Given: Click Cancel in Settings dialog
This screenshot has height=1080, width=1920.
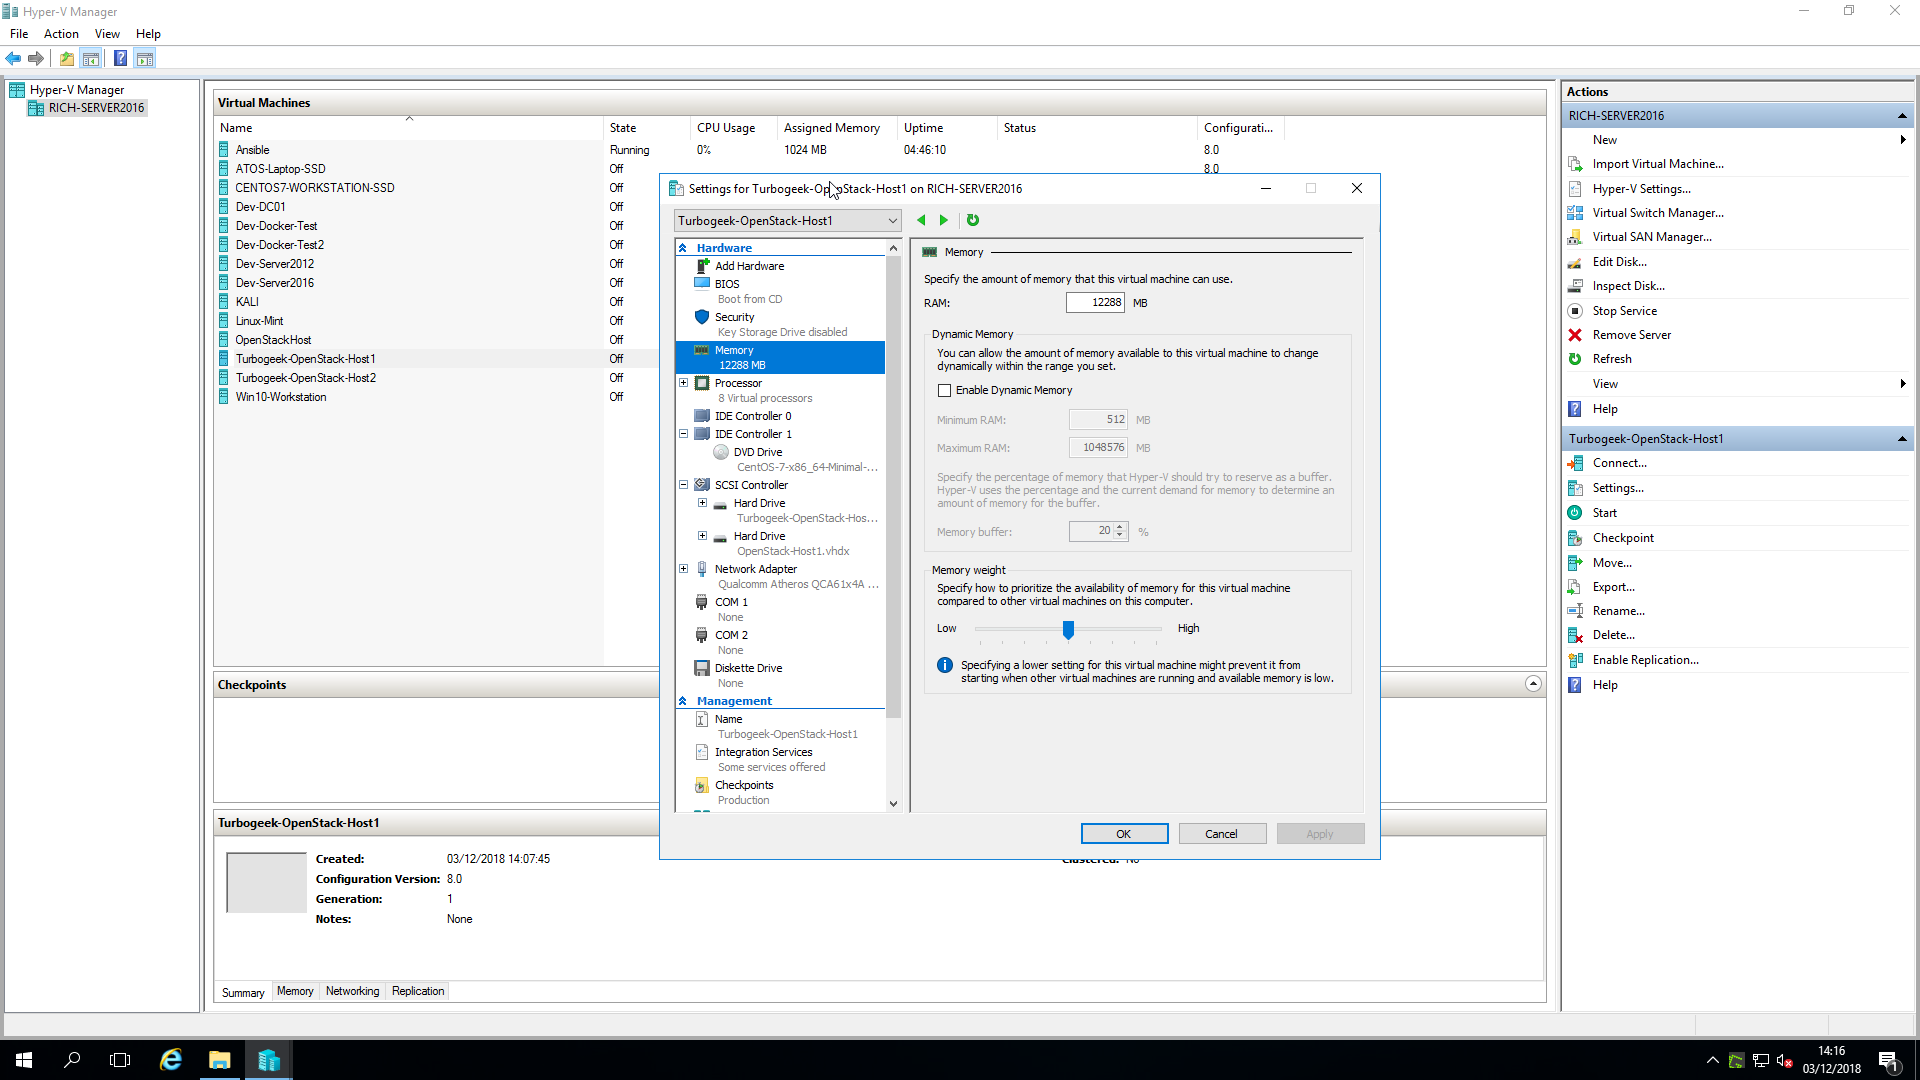Looking at the screenshot, I should tap(1221, 834).
